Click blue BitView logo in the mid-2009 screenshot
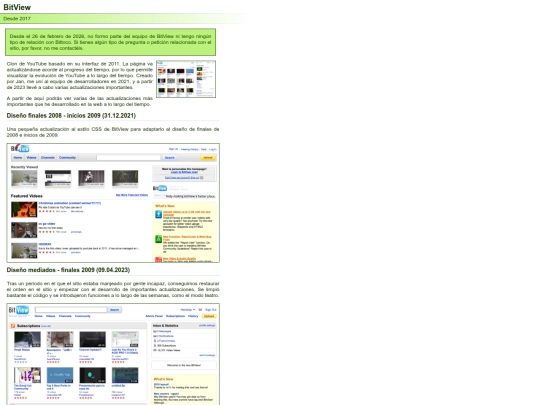This screenshot has width=540, height=405. click(19, 310)
